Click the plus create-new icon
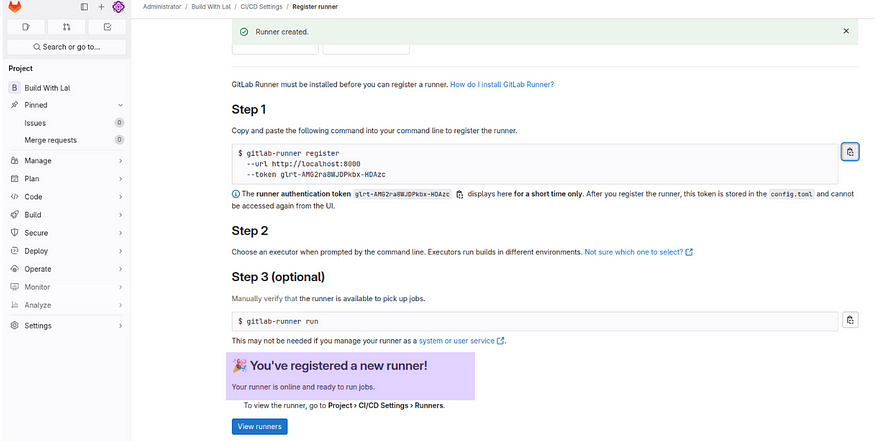The image size is (875, 441). pyautogui.click(x=101, y=7)
